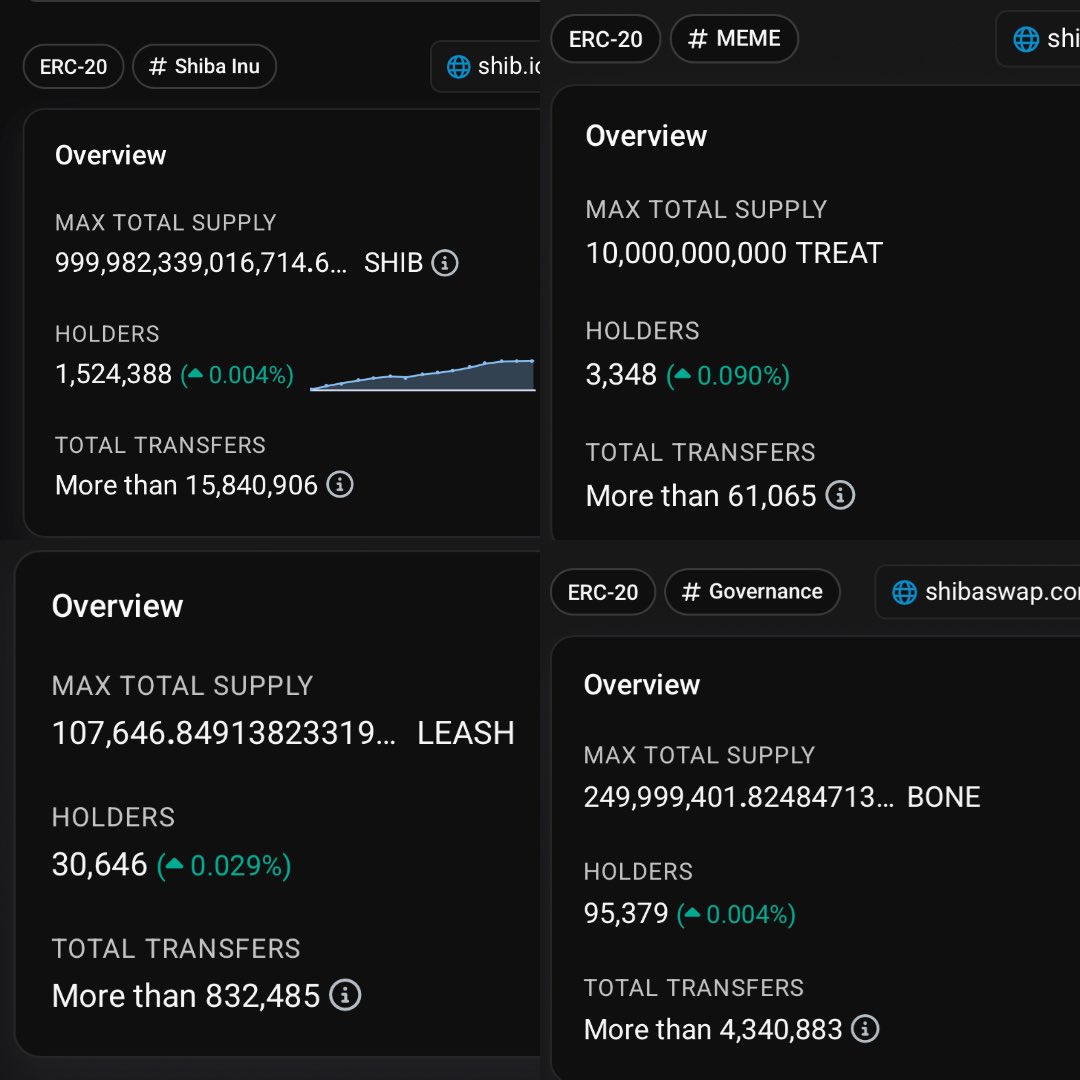Click the 0.090% holders change
Screen dimensions: 1080x1080
(x=728, y=375)
